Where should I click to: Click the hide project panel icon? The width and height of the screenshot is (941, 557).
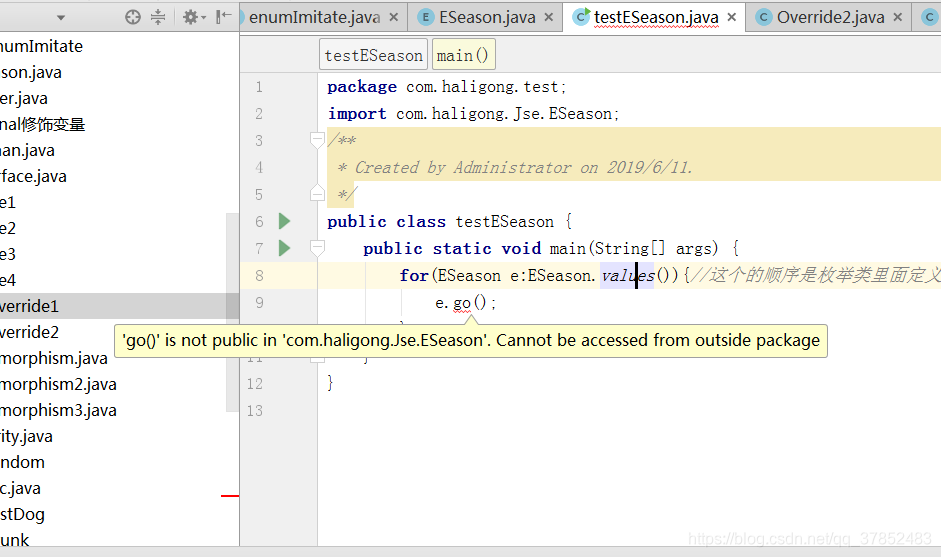223,17
